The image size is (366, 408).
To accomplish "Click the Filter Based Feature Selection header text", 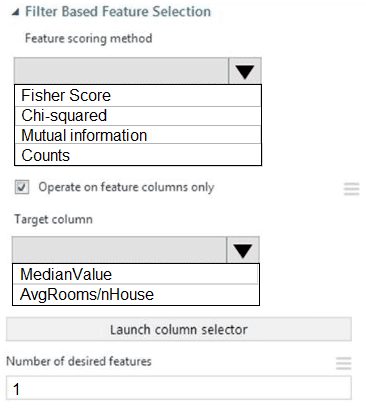I will point(118,12).
